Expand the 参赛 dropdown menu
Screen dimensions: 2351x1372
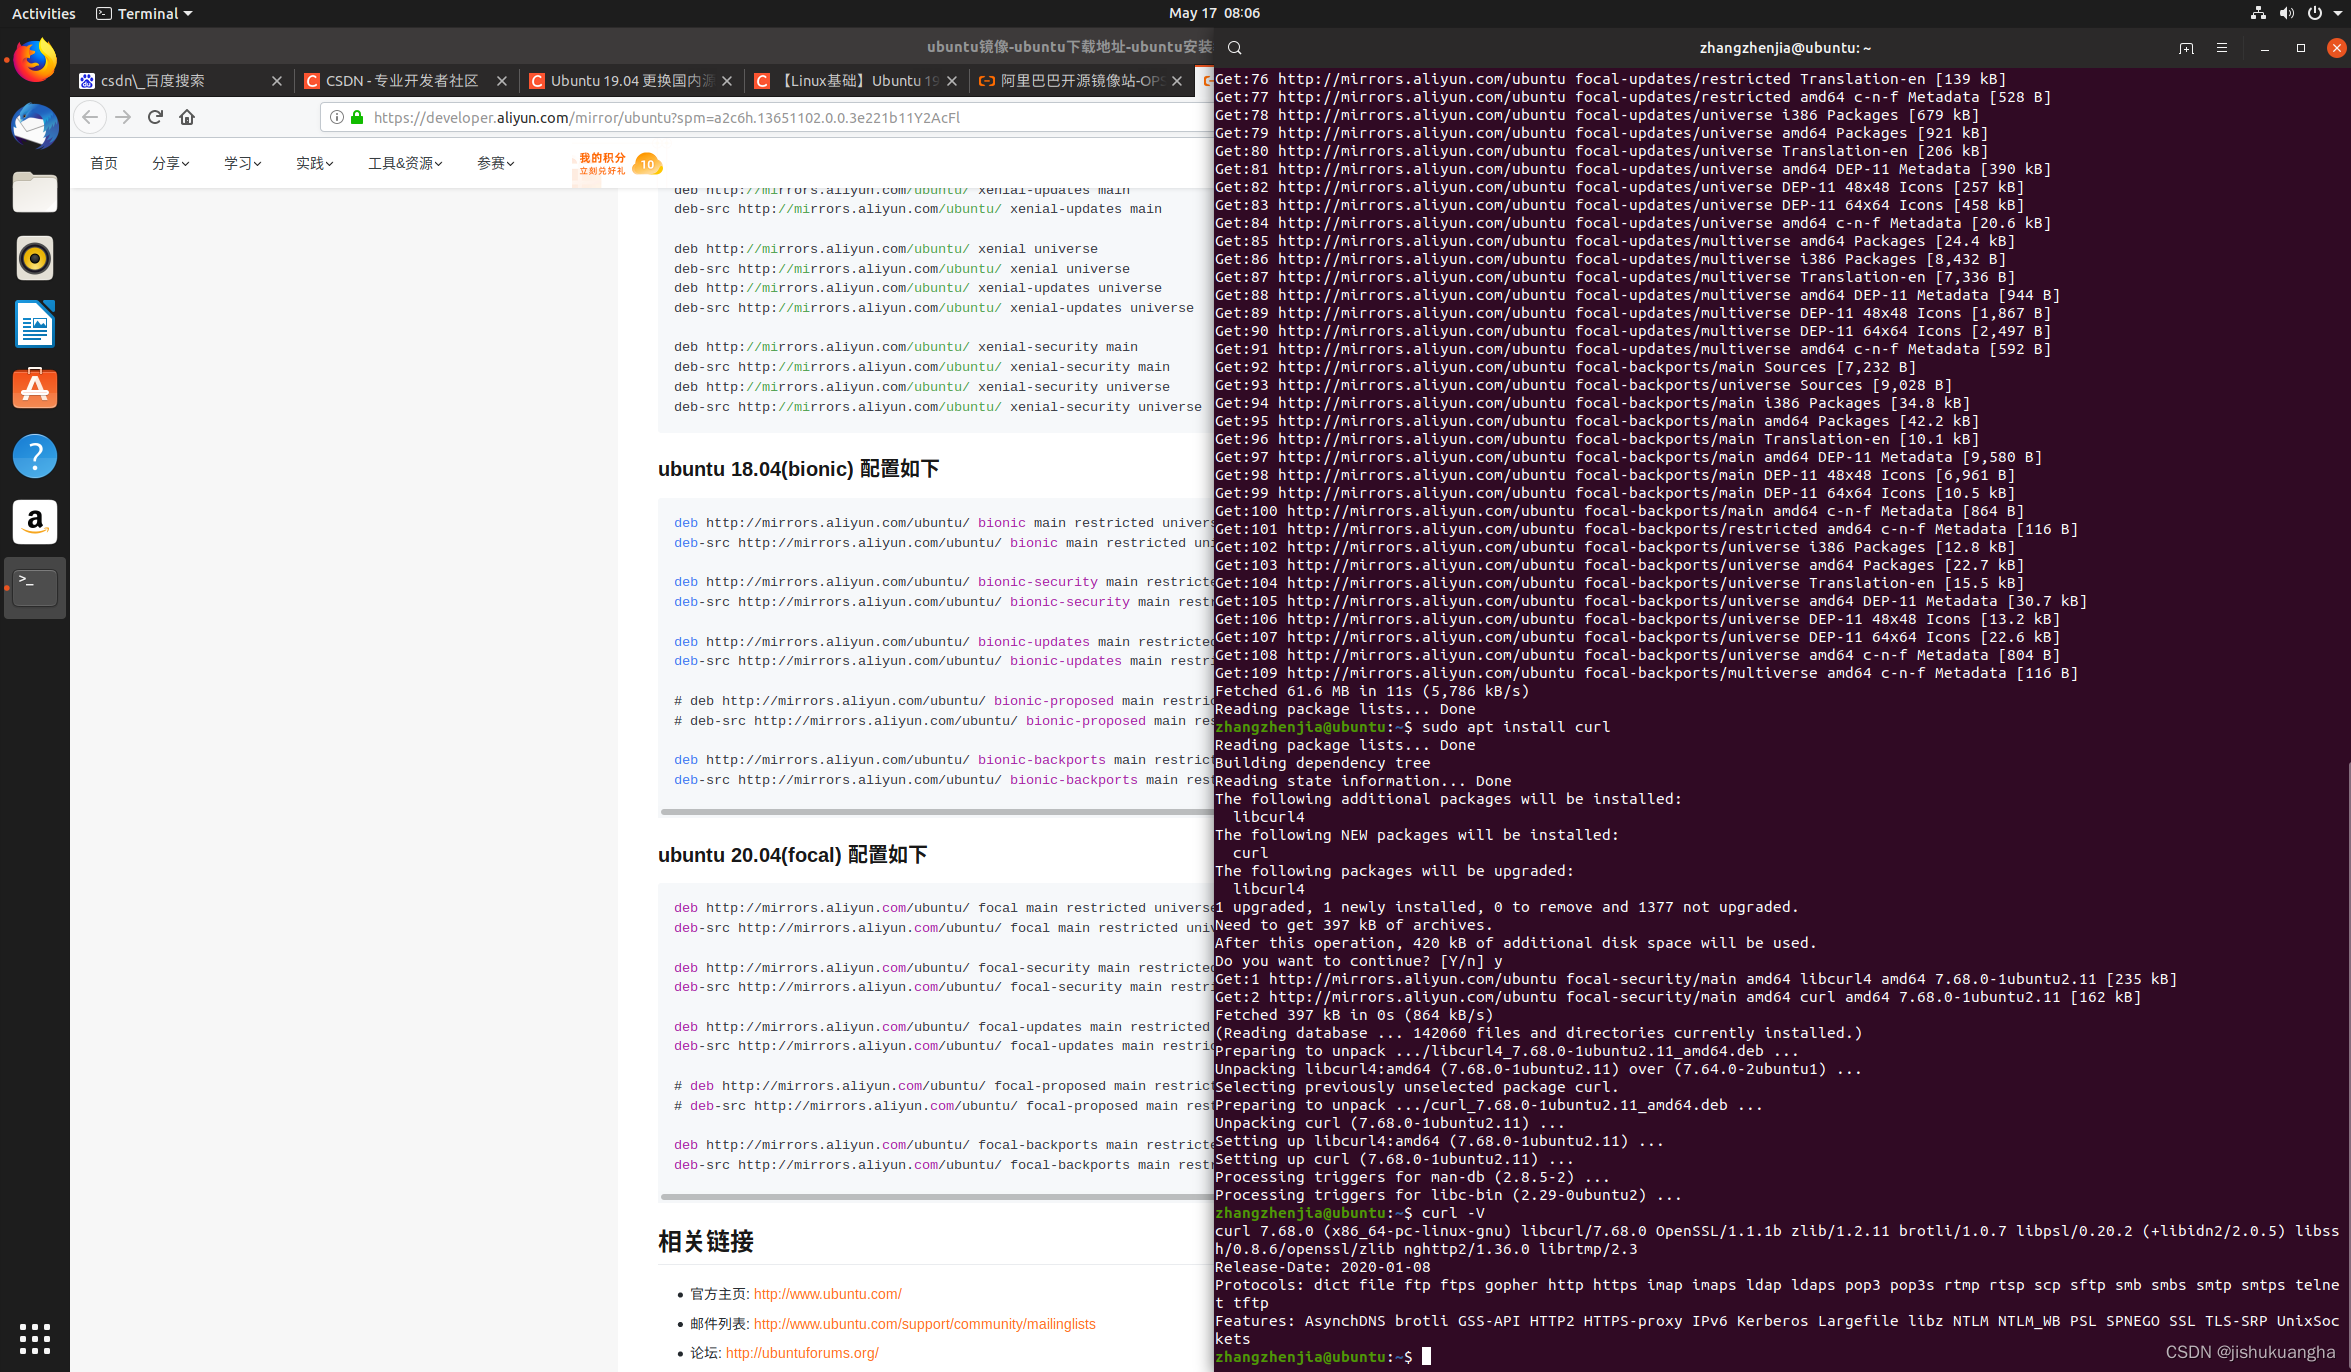point(496,163)
